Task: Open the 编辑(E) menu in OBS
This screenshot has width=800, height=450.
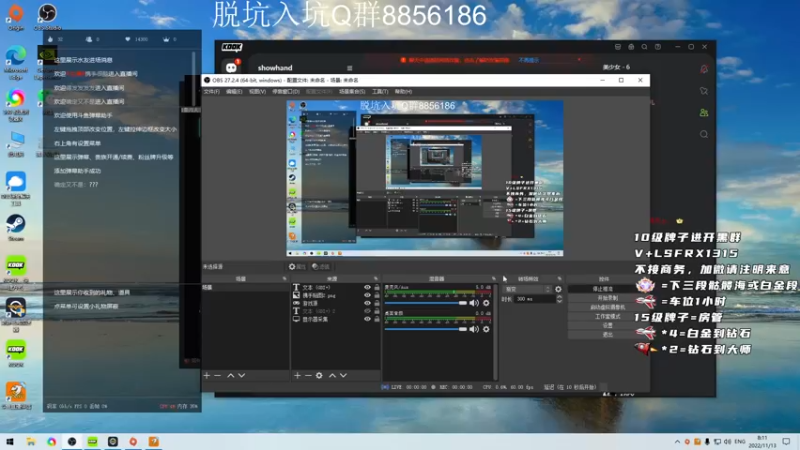Action: click(x=234, y=92)
